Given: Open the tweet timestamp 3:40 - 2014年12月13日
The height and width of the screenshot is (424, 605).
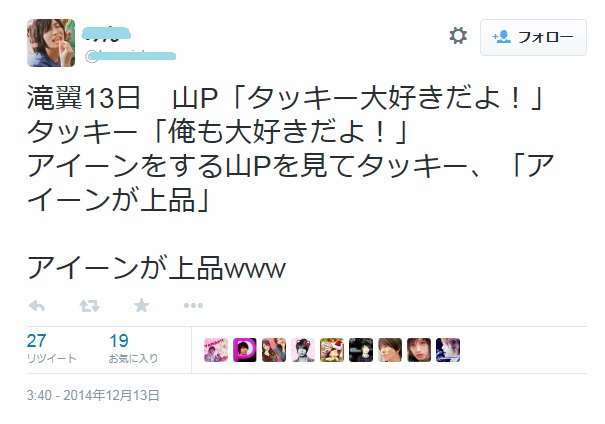Looking at the screenshot, I should 93,395.
